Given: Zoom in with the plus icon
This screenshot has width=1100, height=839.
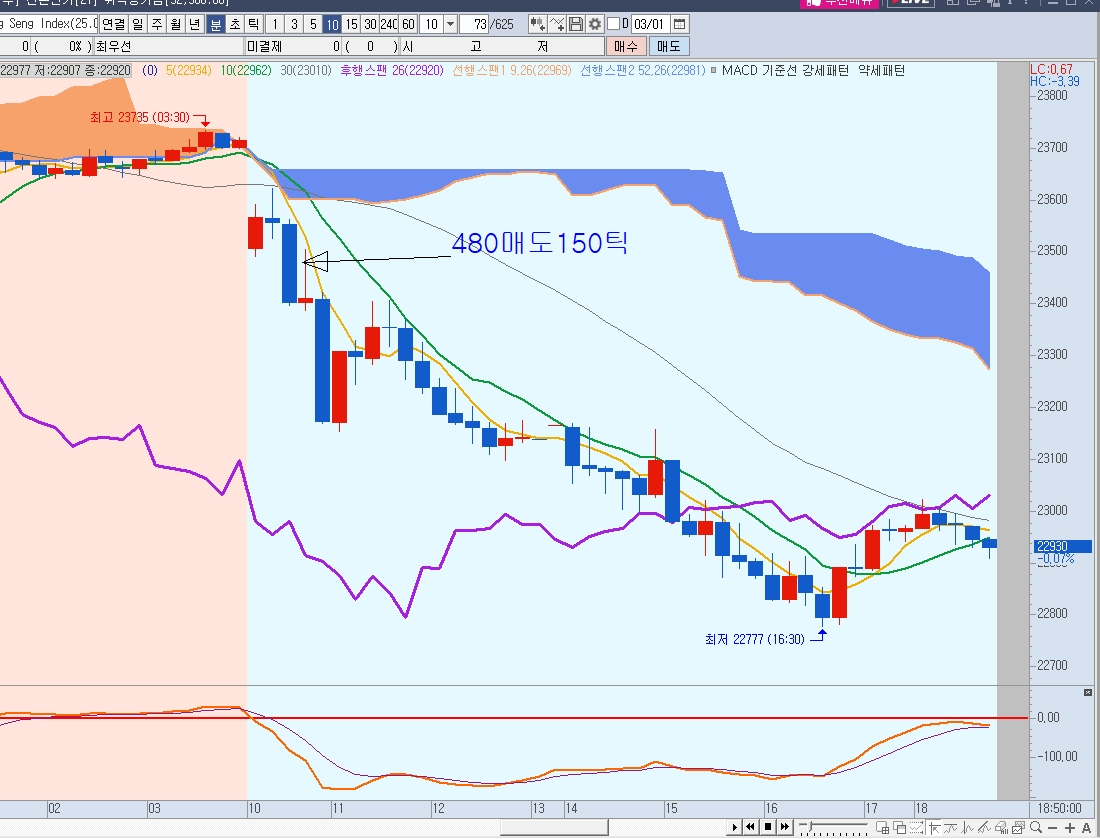Looking at the screenshot, I should 1071,827.
